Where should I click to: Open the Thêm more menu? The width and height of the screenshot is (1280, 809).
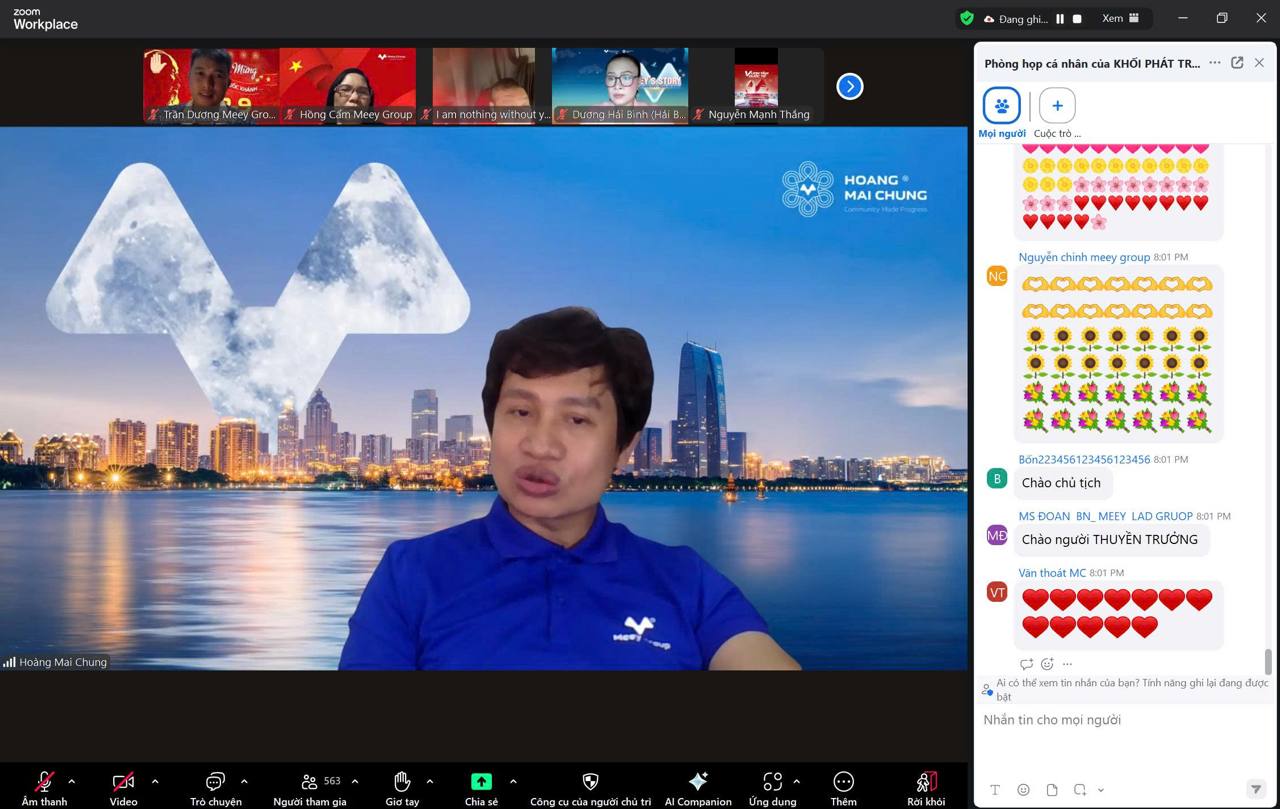[843, 787]
